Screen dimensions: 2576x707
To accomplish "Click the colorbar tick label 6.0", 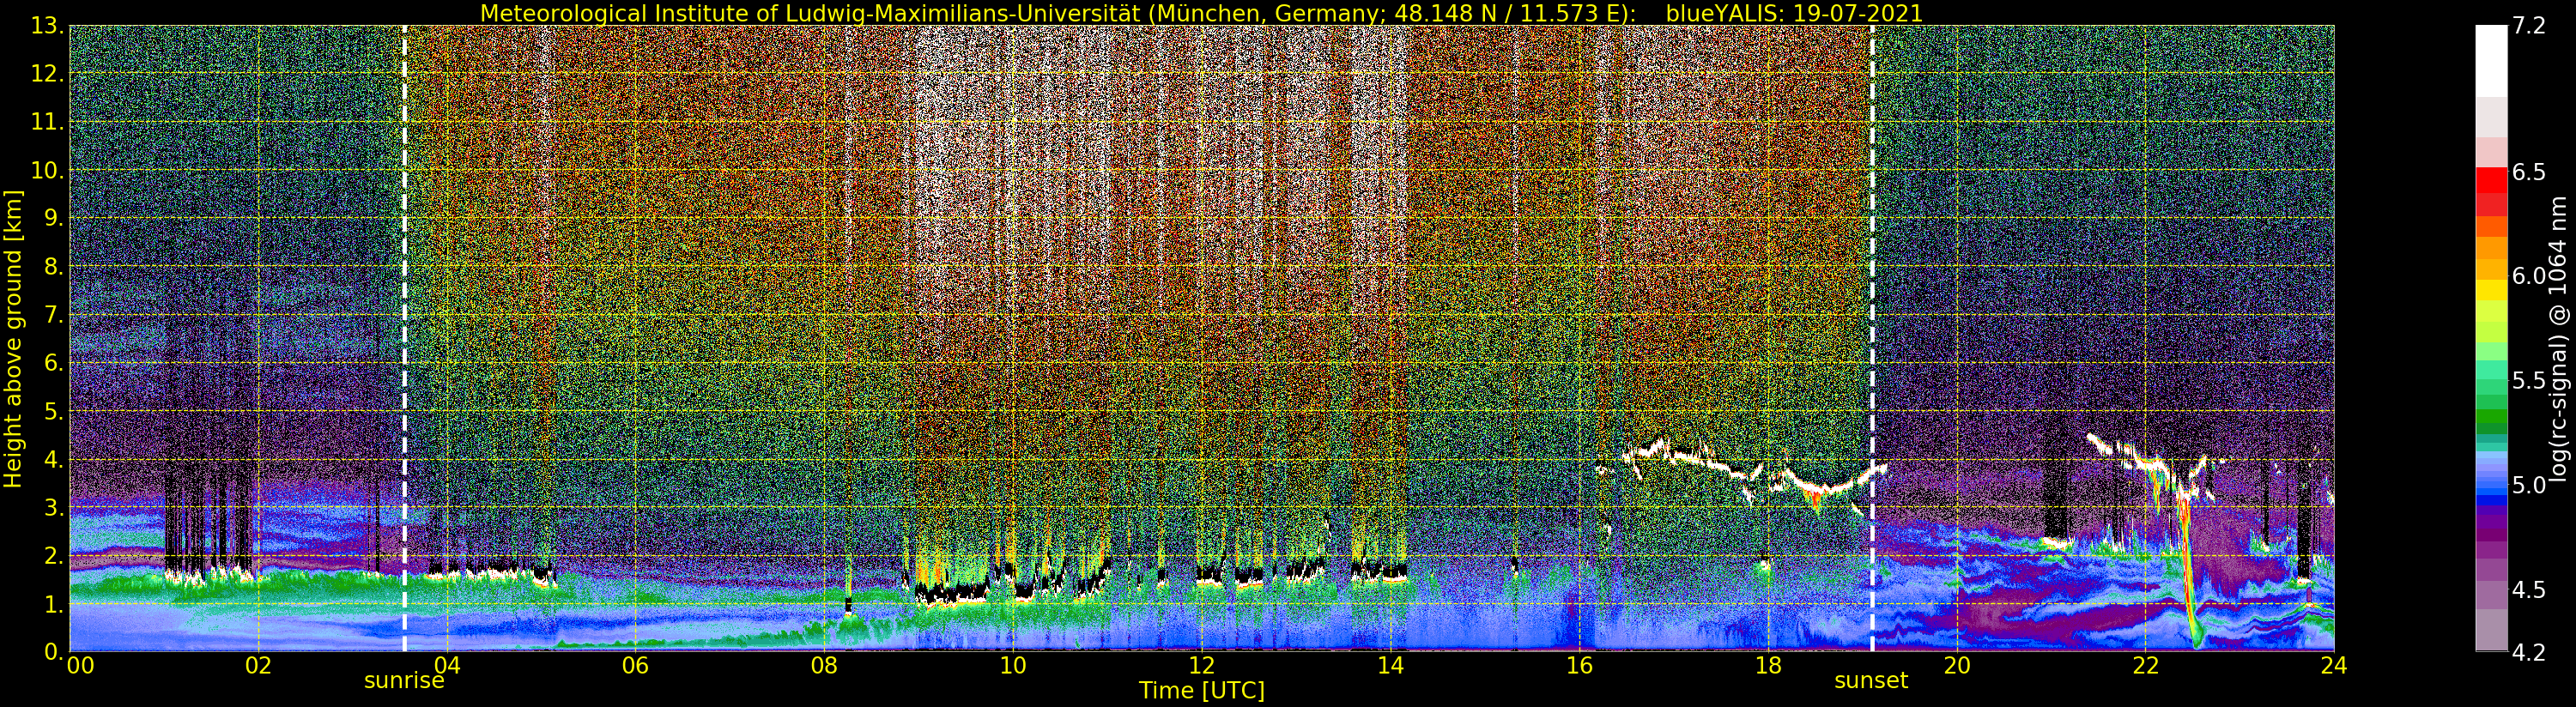I will click(2528, 276).
